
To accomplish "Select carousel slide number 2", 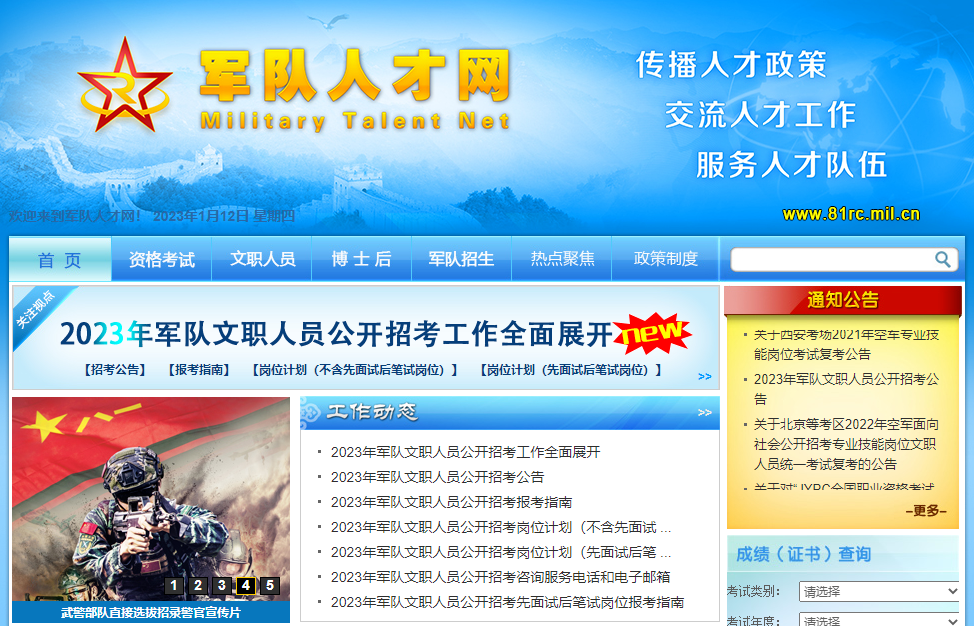I will point(198,585).
